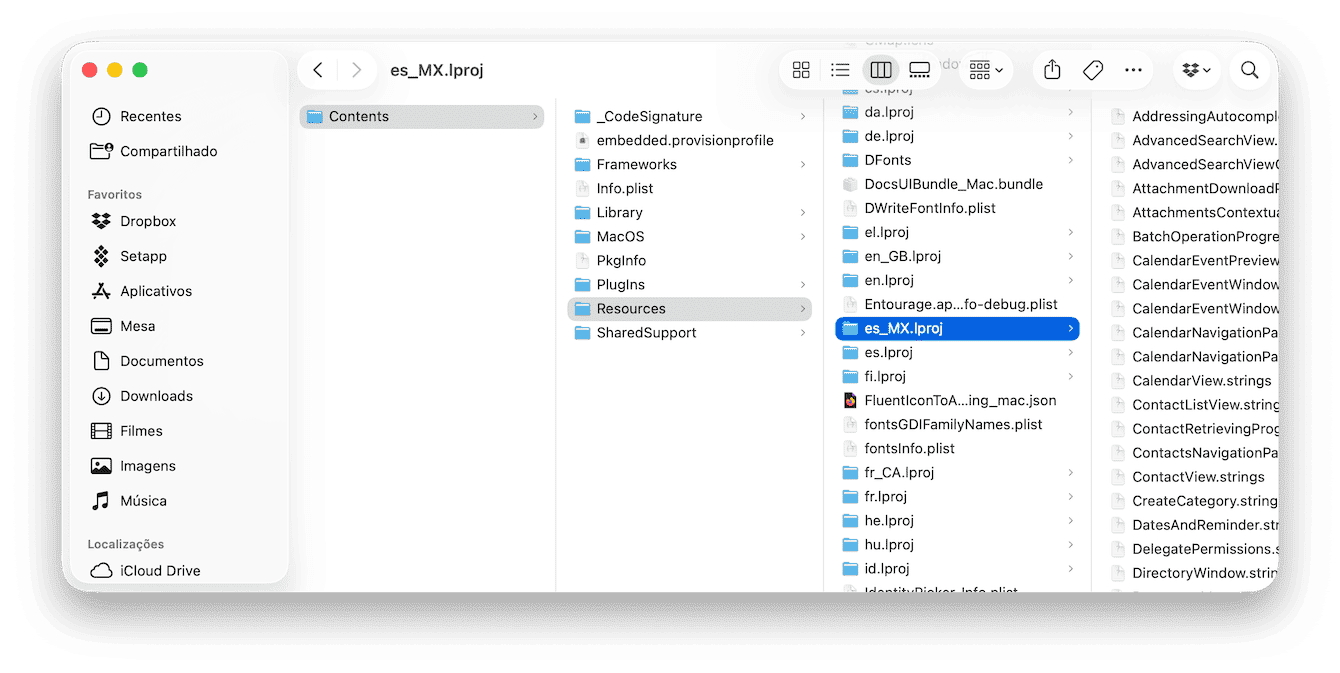Open the Dropbox toolbar dropdown
The width and height of the screenshot is (1340, 673).
coord(1197,70)
